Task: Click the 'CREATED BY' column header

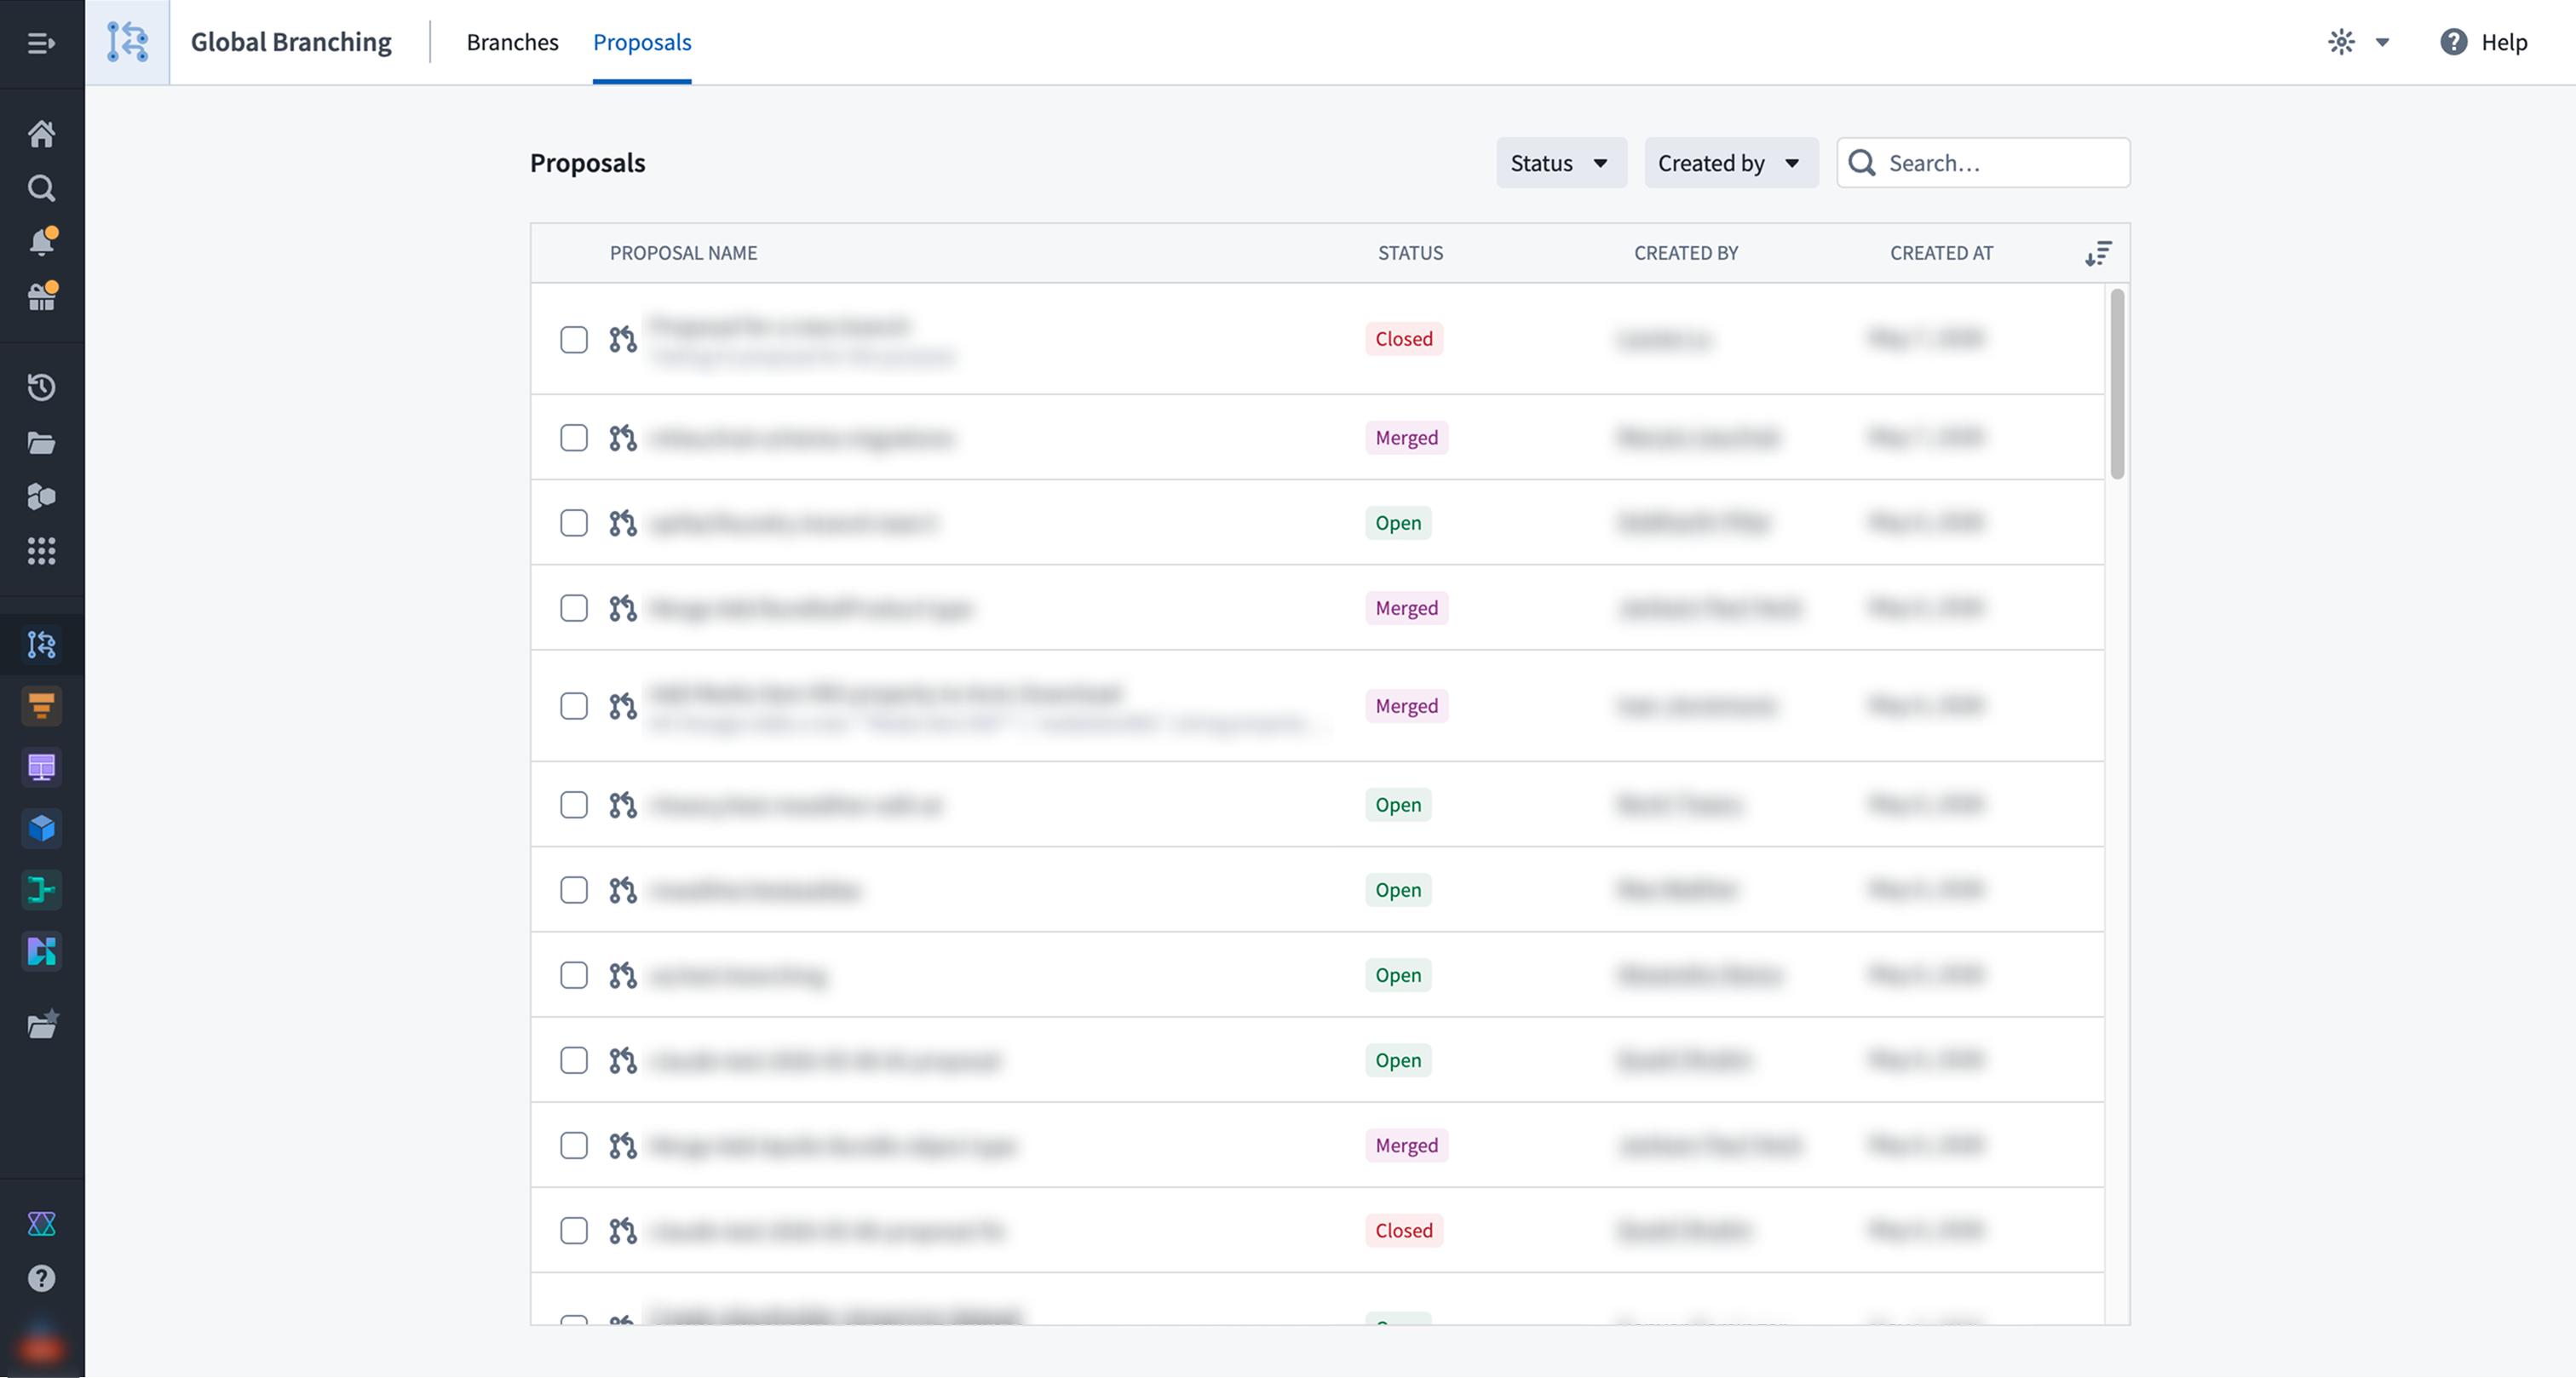Action: (1686, 253)
